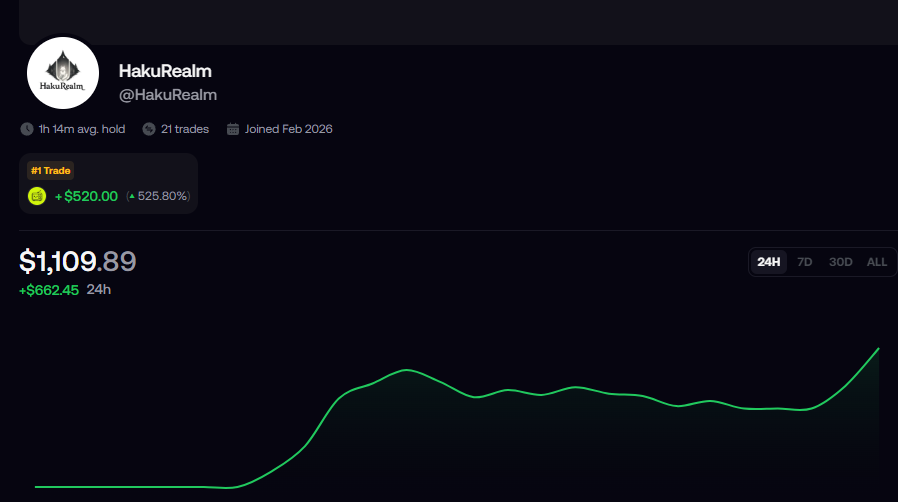Click the $1,109.89 portfolio balance
This screenshot has width=898, height=502.
tap(78, 261)
